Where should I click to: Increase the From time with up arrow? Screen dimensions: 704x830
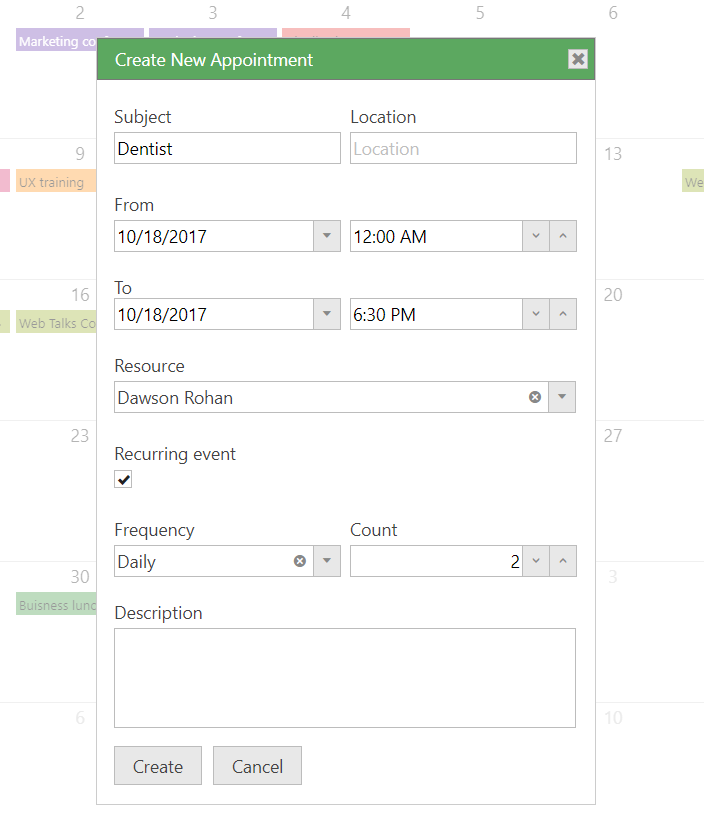(563, 236)
